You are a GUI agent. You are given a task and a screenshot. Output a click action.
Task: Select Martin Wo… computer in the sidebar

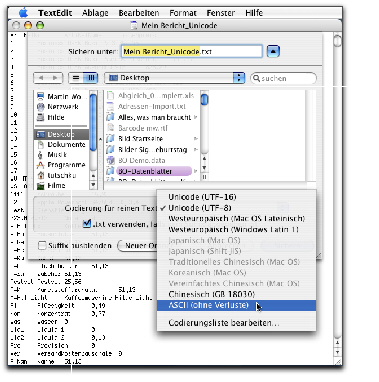point(60,97)
